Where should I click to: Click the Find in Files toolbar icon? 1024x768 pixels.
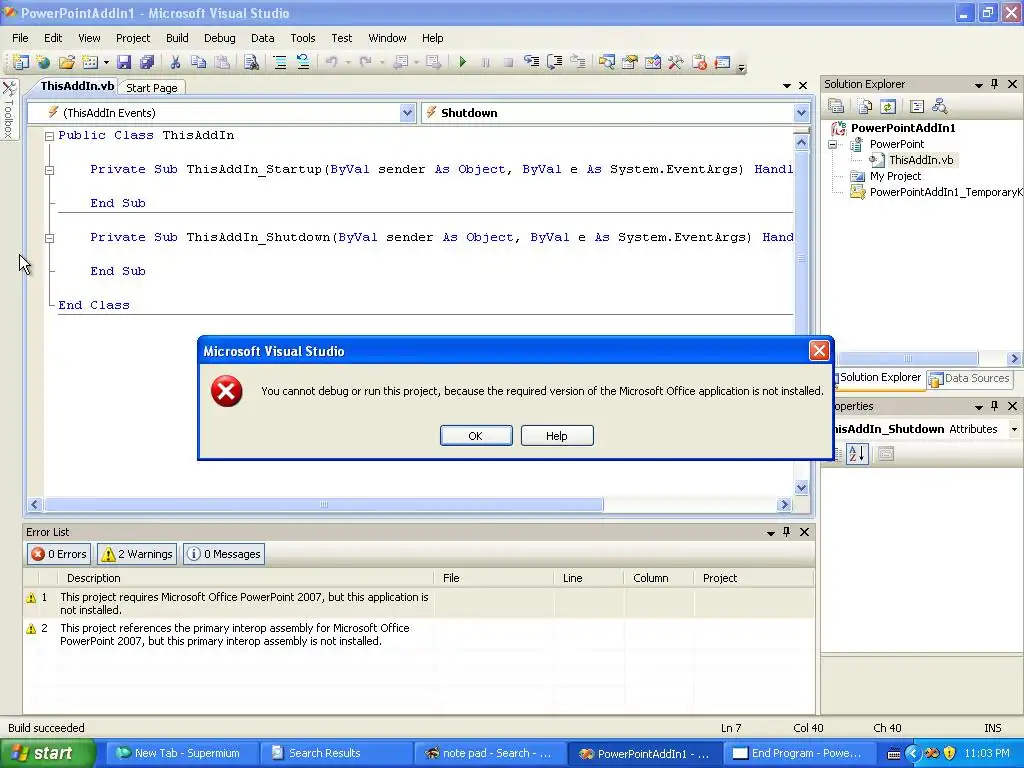[x=251, y=62]
